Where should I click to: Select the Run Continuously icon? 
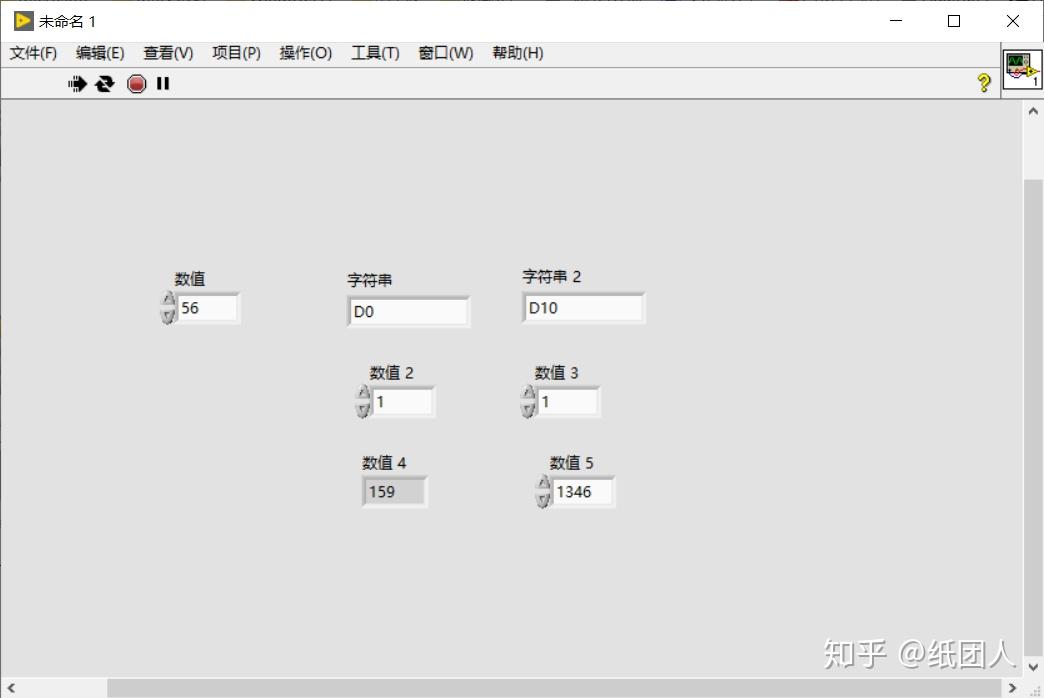point(105,84)
